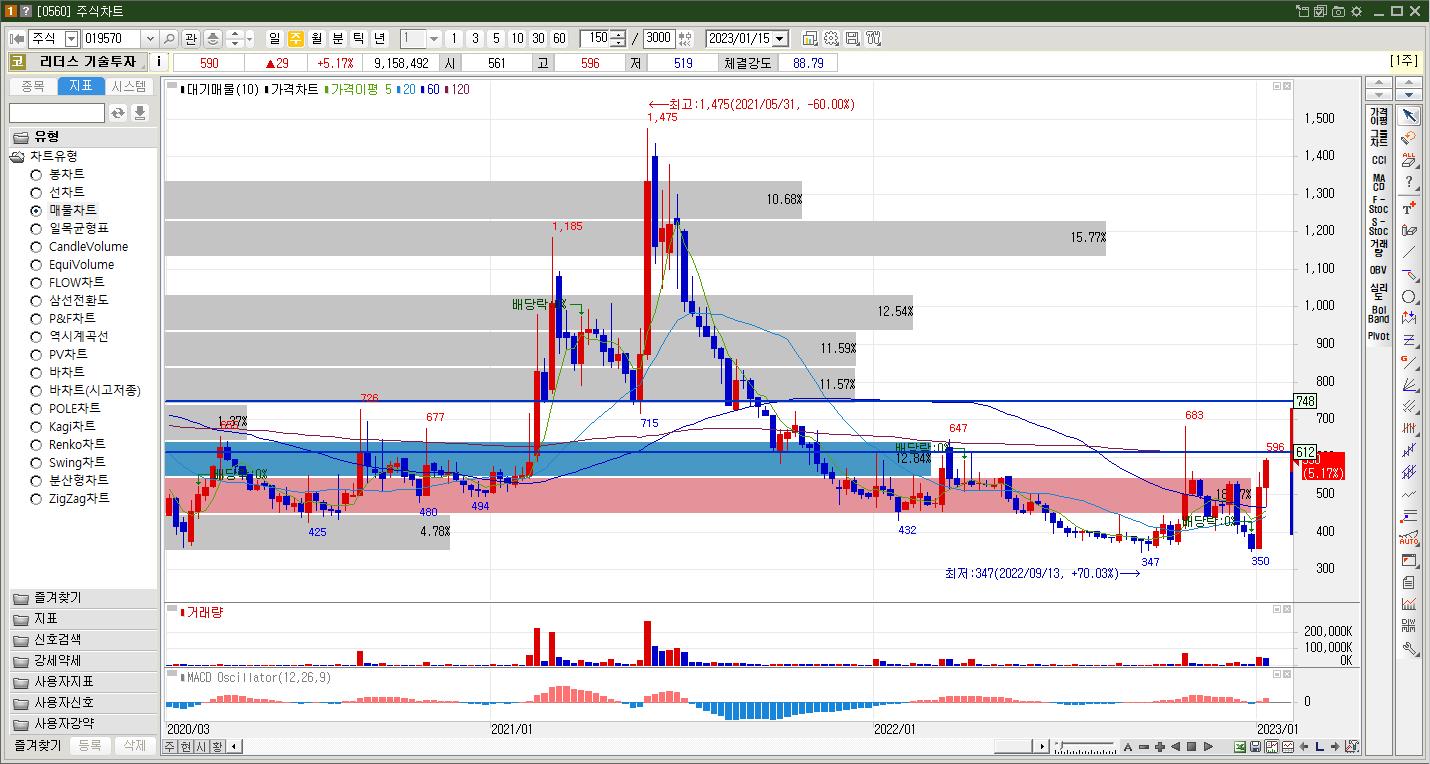Click the chart tools icon at toolbar end
This screenshot has height=764, width=1430.
click(873, 38)
